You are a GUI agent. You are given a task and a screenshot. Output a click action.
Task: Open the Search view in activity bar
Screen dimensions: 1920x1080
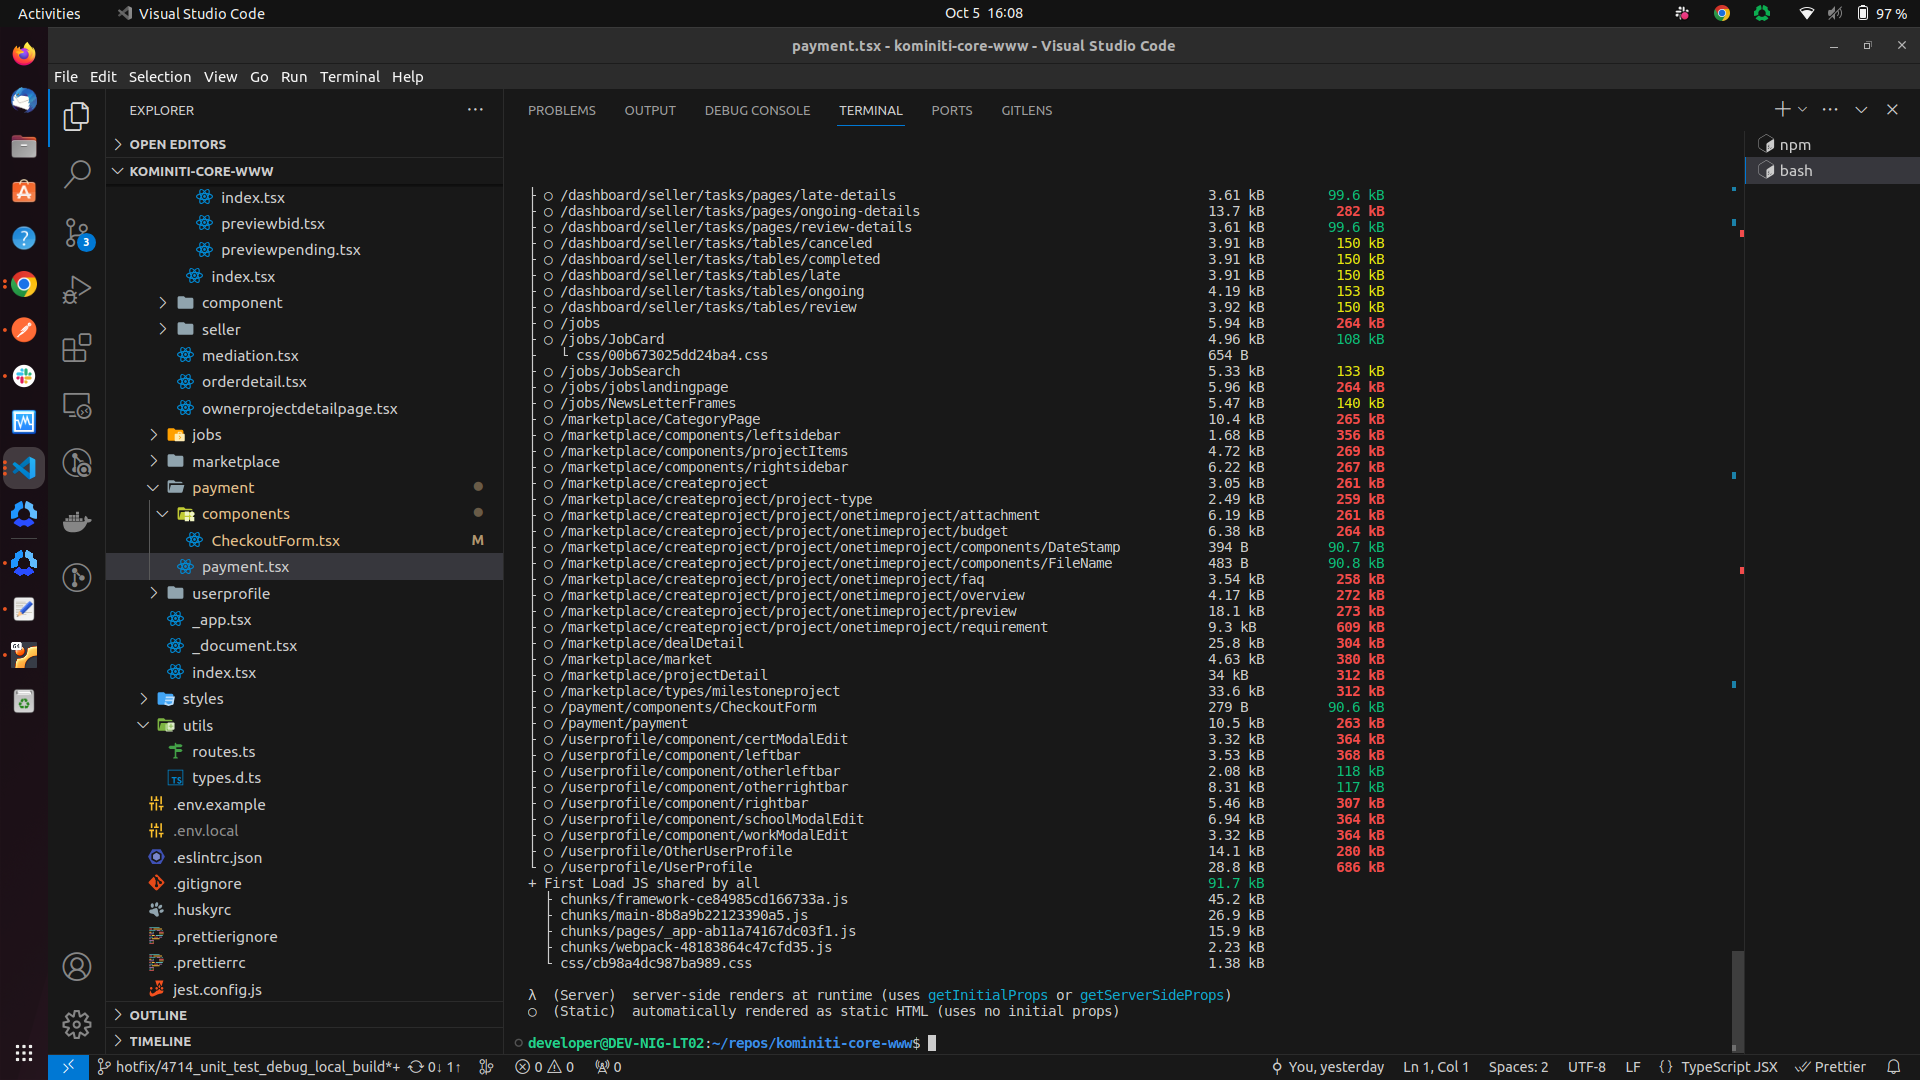77,174
